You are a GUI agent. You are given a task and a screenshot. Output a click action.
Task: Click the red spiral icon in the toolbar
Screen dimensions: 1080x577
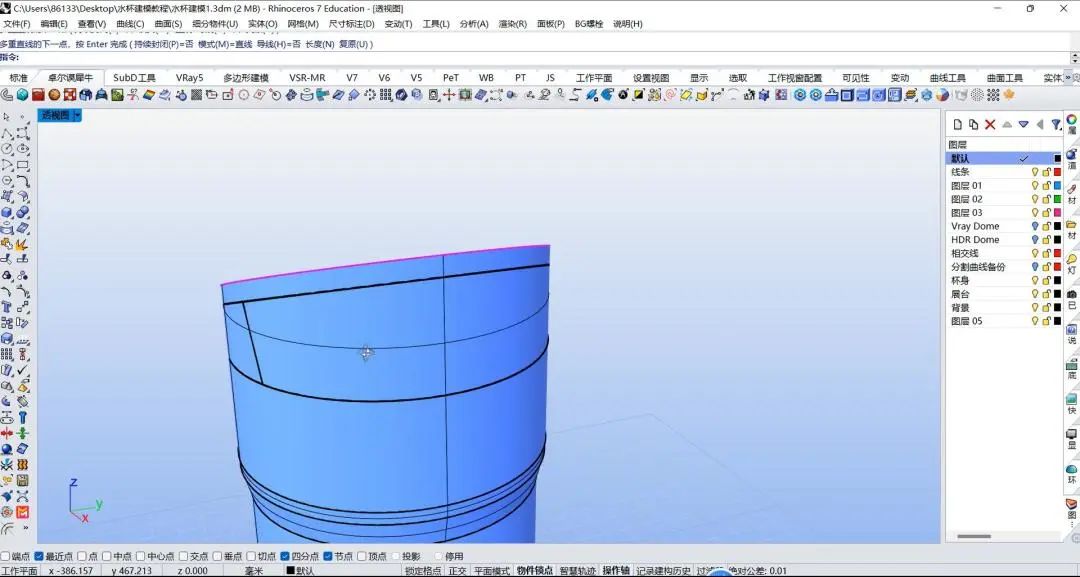point(670,94)
